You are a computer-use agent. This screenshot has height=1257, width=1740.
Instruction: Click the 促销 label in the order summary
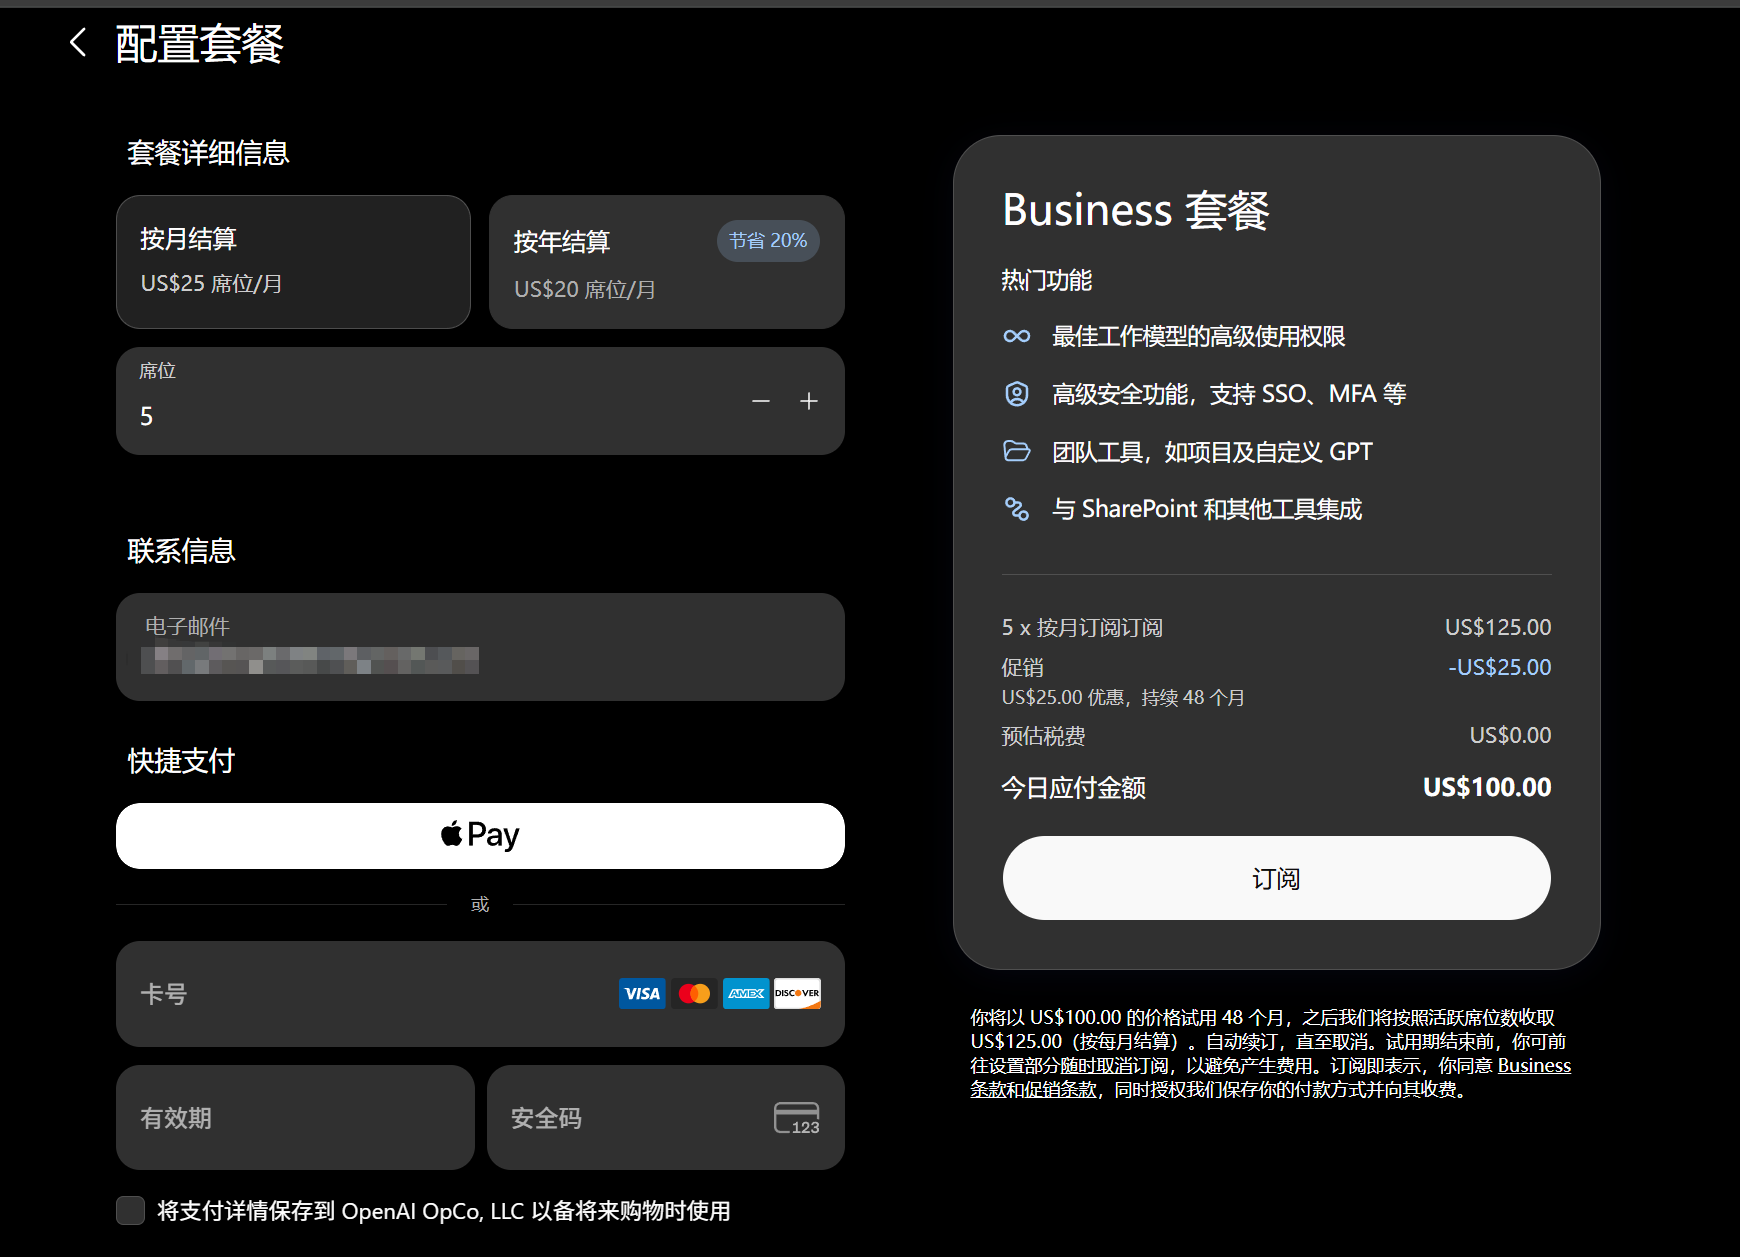click(x=1023, y=667)
